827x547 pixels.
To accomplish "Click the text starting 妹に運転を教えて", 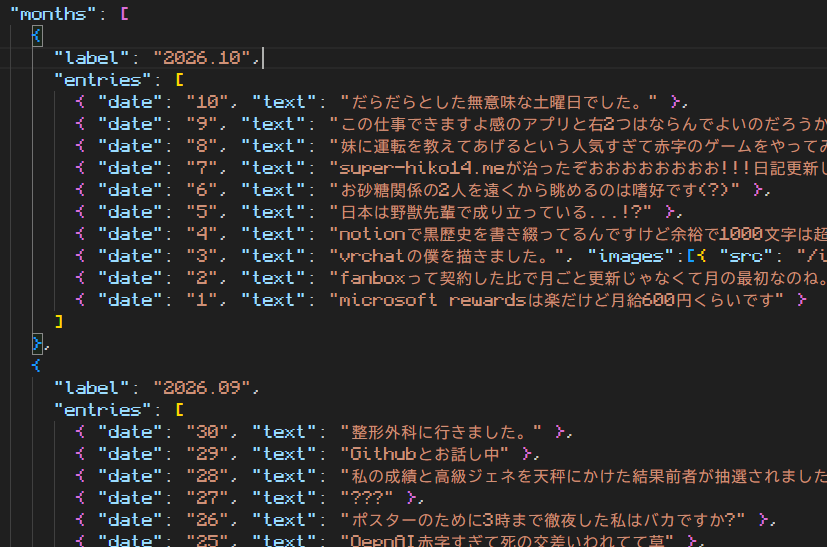I will tap(578, 146).
